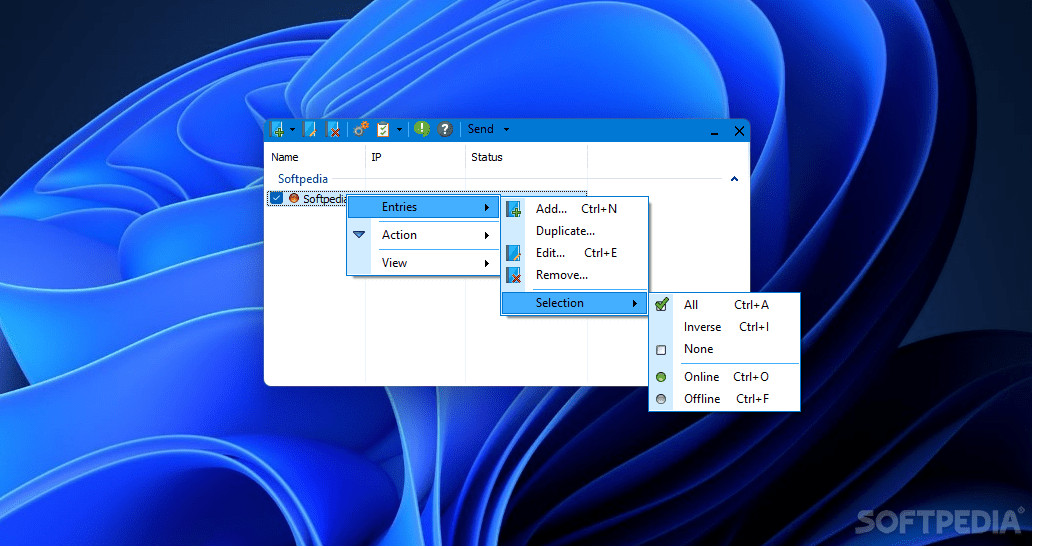Click the gray question mark help icon

pos(445,130)
